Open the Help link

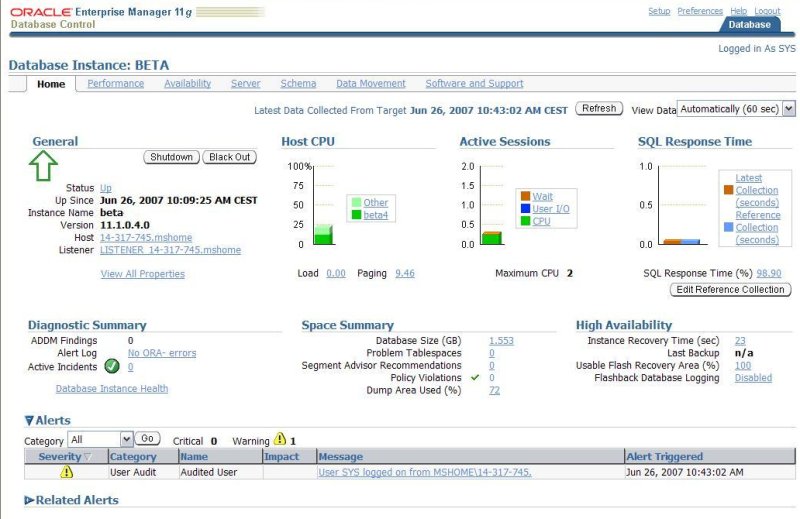(738, 11)
